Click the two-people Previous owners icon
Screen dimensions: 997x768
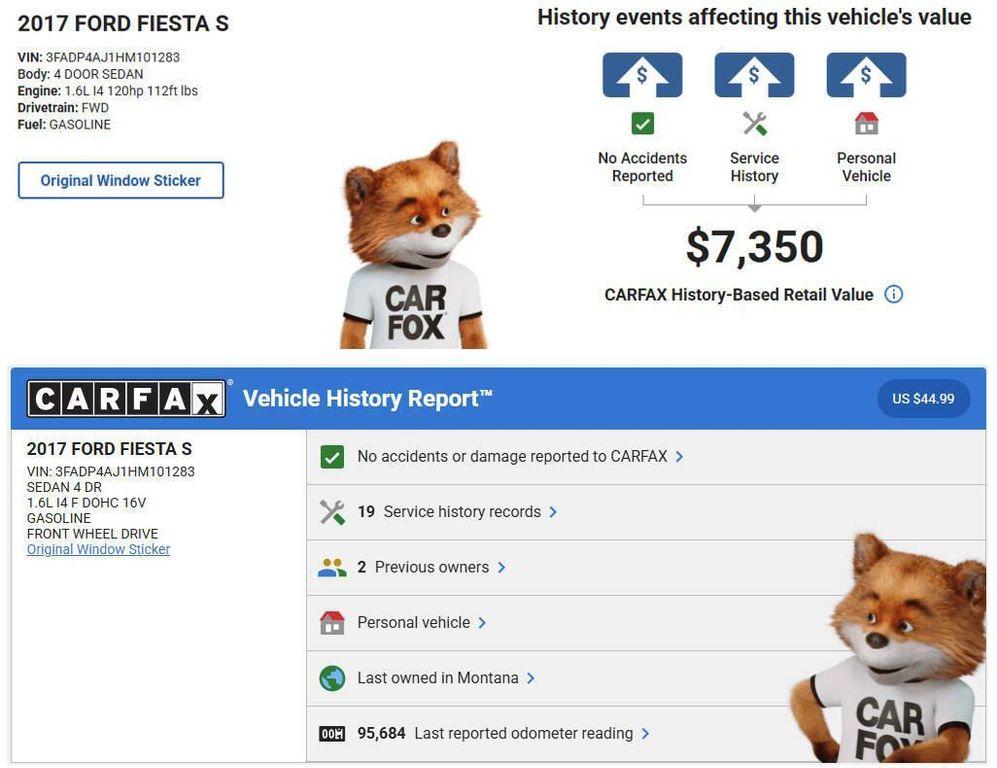(x=332, y=568)
